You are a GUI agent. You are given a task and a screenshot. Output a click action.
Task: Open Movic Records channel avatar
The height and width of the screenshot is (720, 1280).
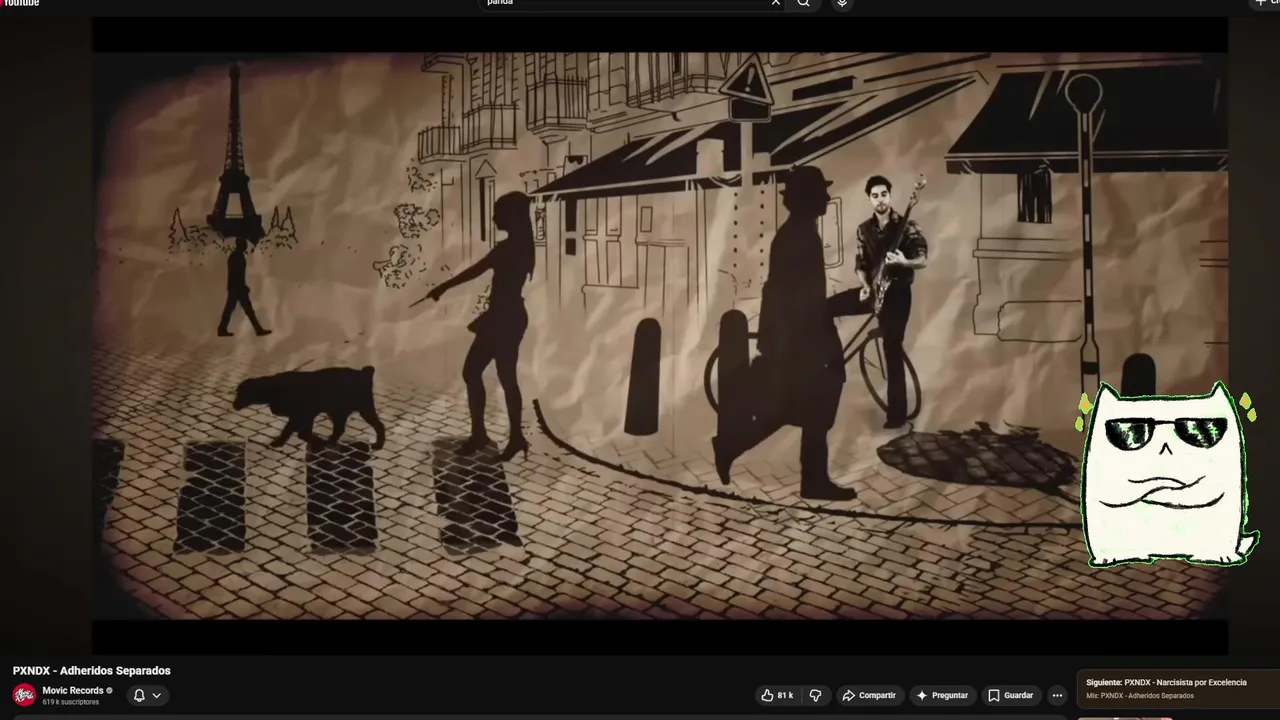[24, 695]
